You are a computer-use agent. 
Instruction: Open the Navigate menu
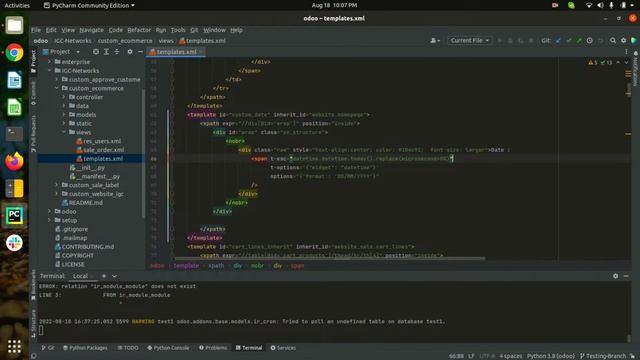91,30
